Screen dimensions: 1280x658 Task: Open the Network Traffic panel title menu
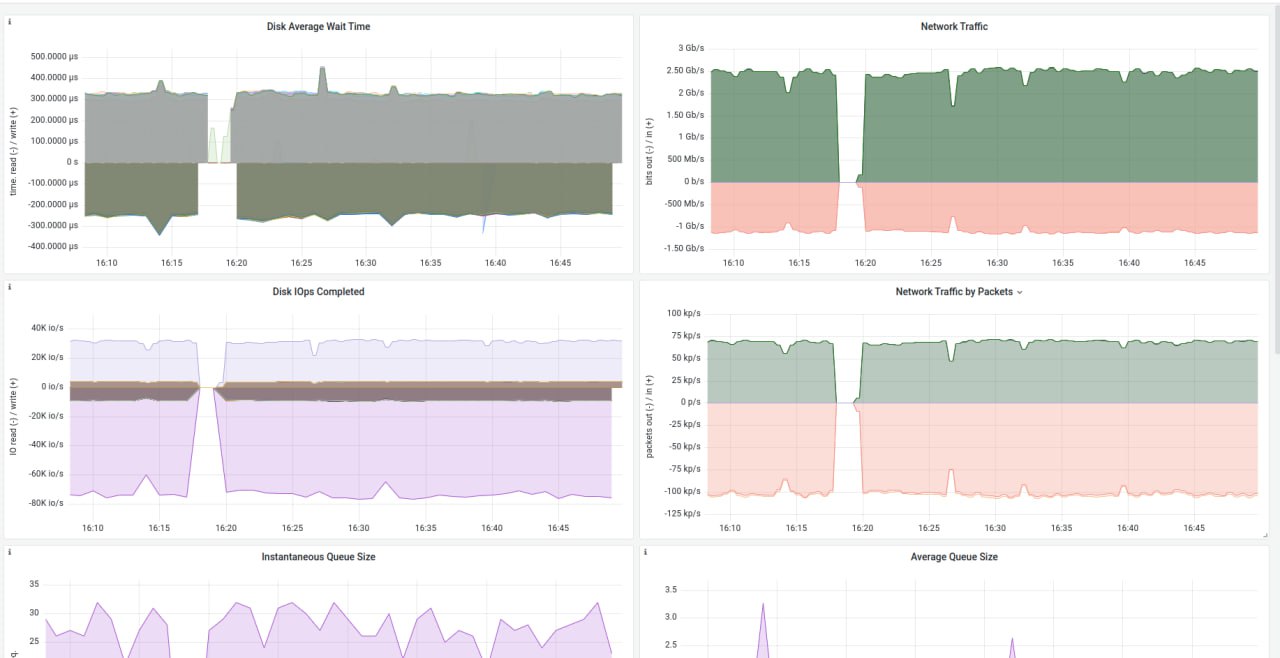(954, 27)
